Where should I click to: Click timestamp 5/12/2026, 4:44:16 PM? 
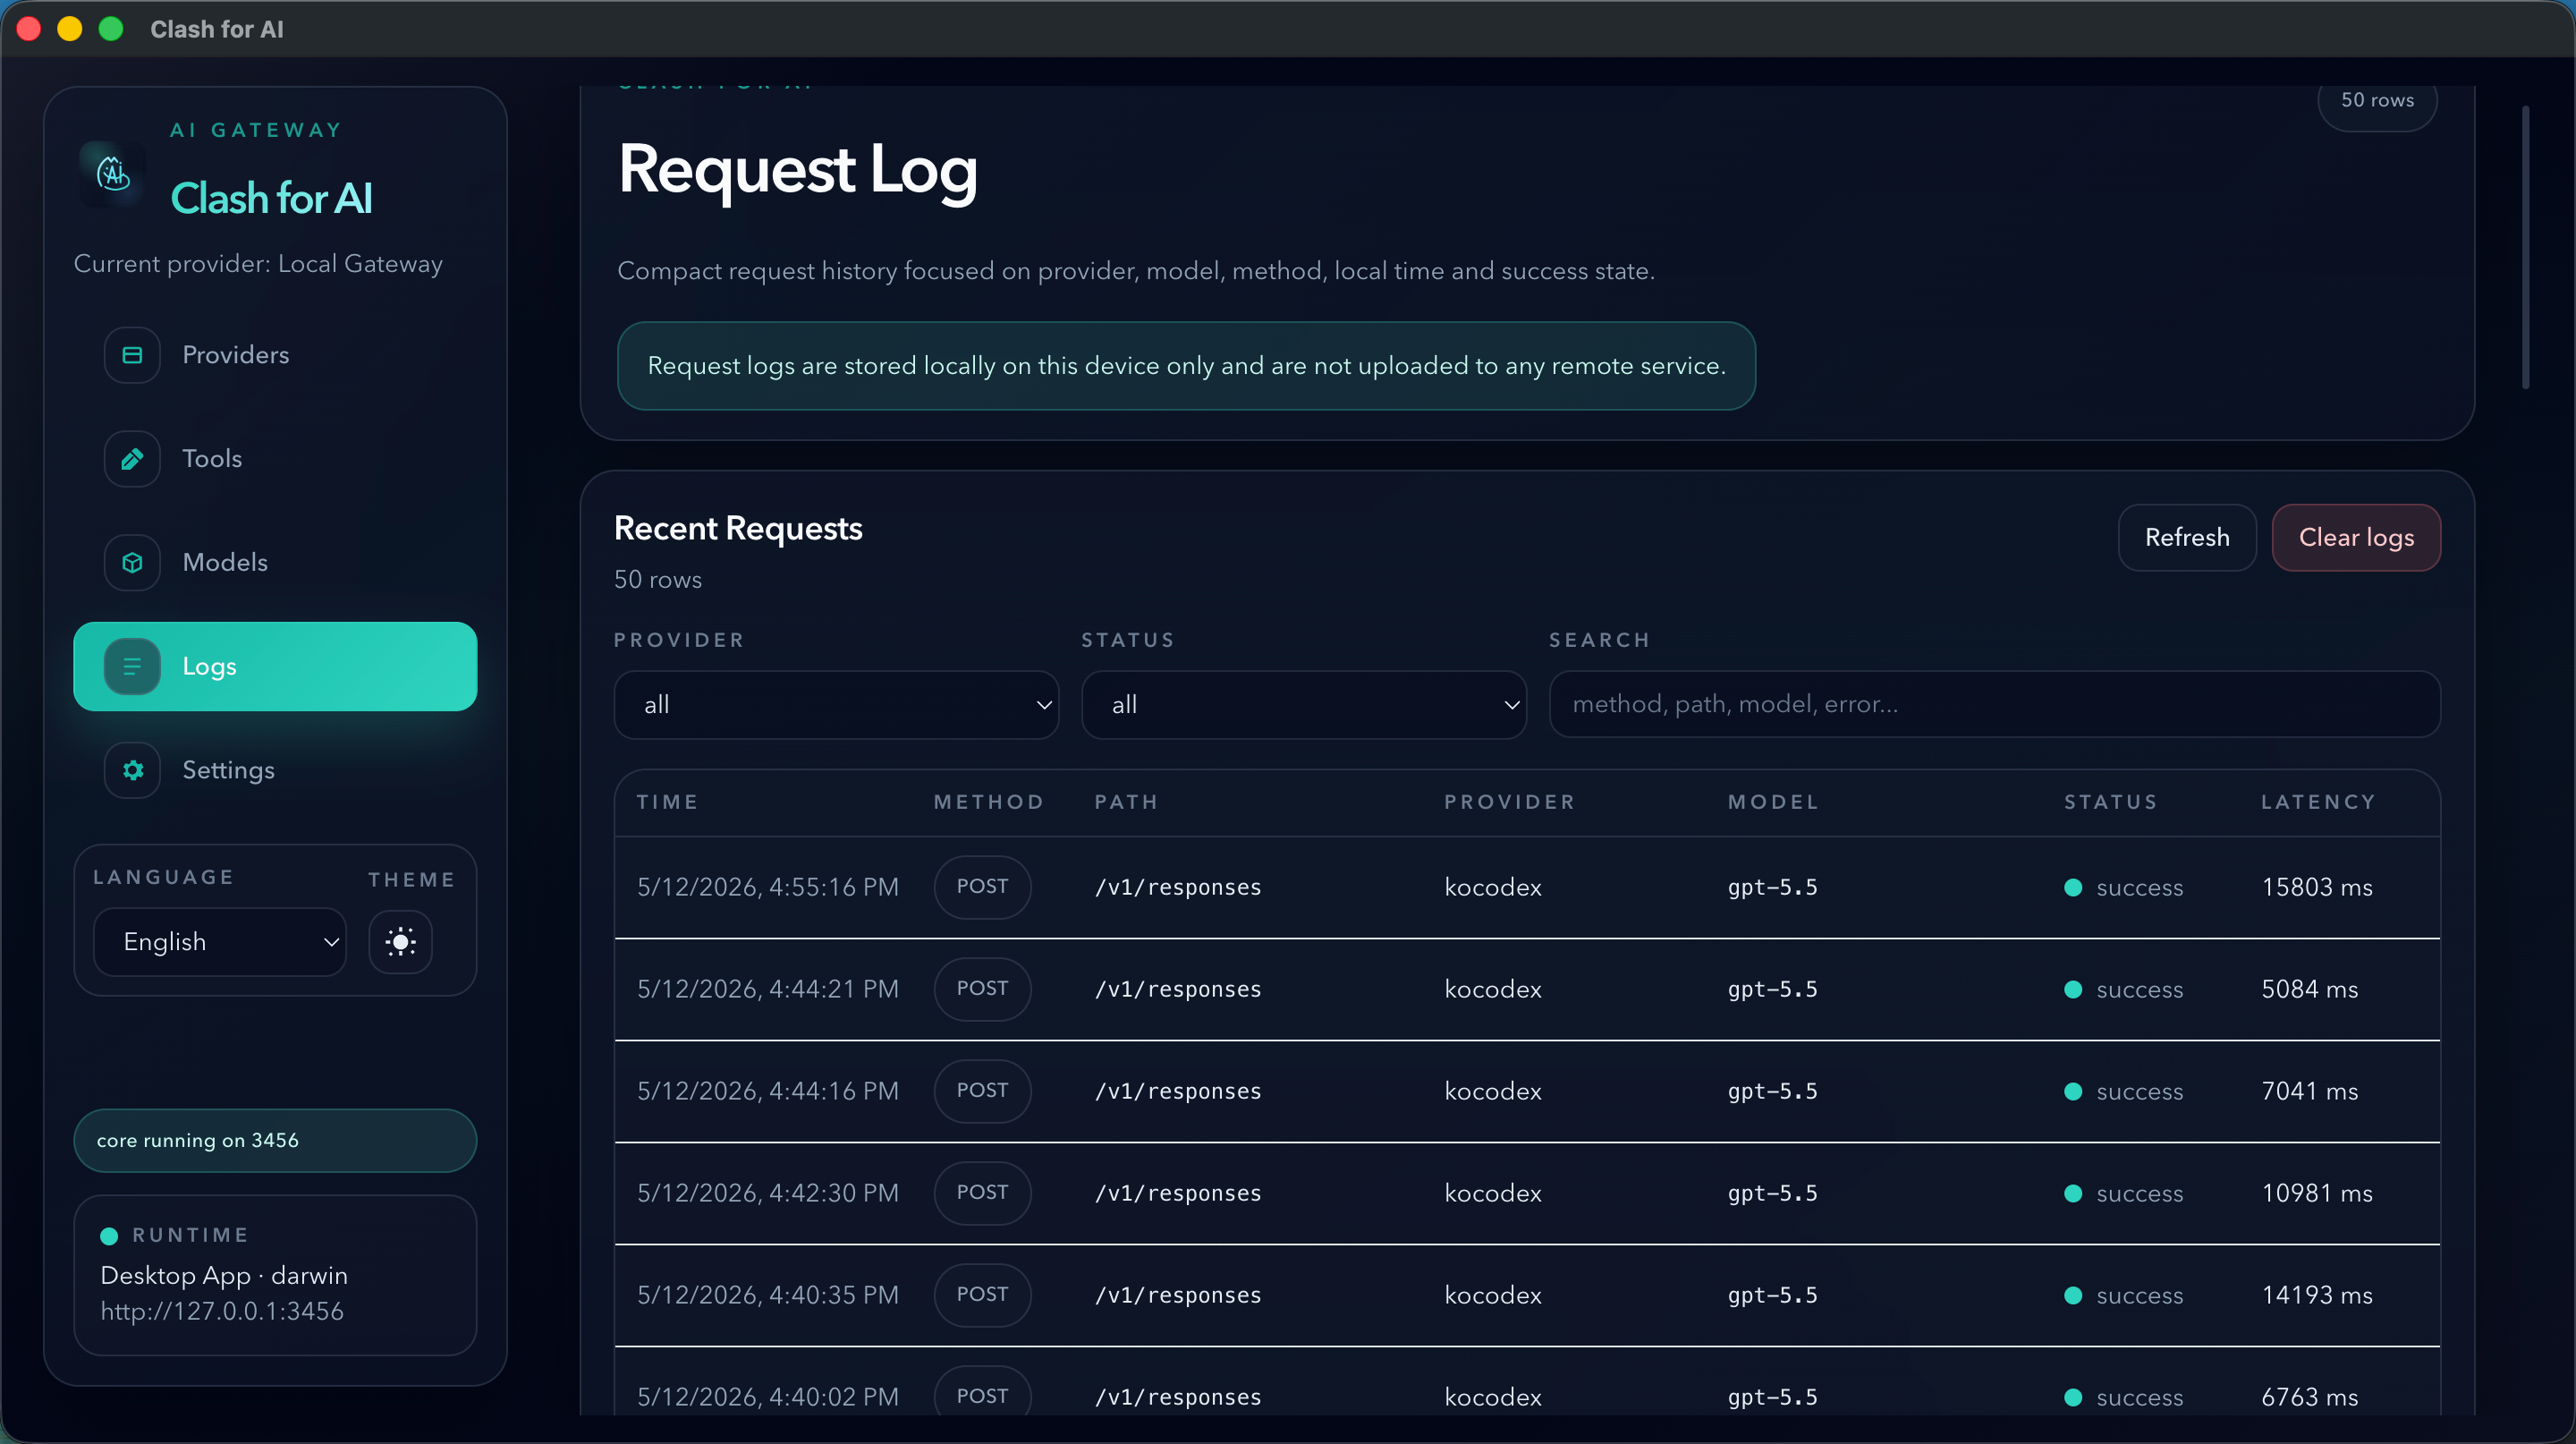[x=768, y=1092]
